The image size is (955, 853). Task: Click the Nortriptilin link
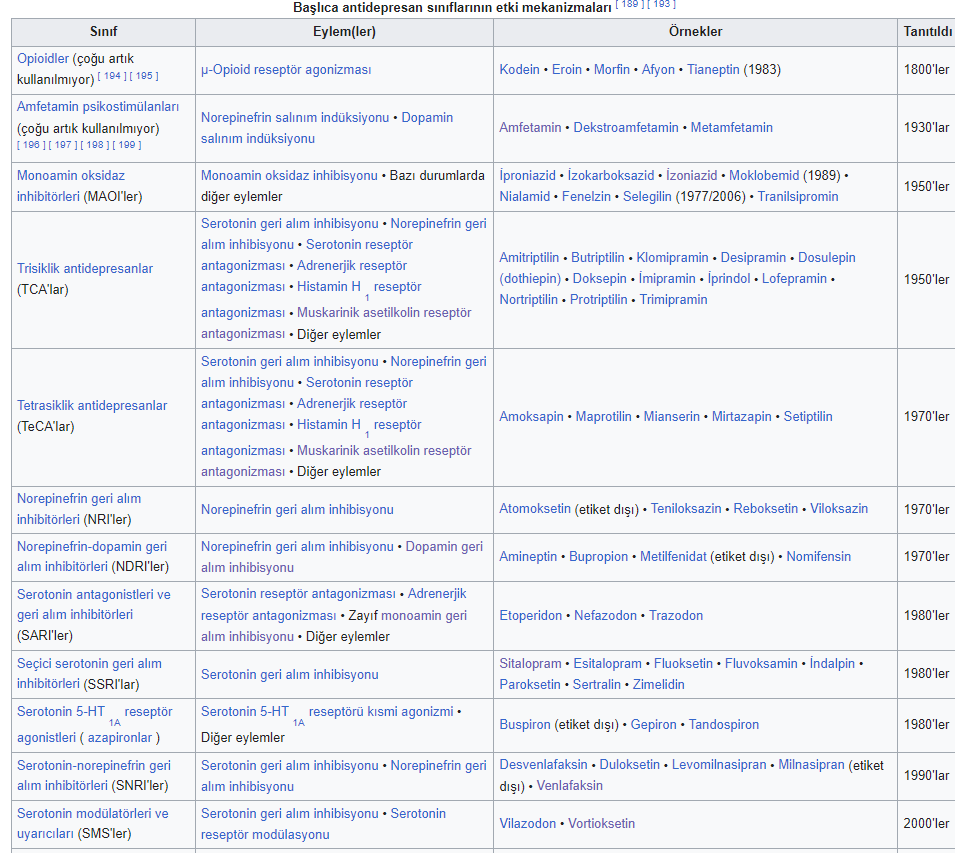[x=529, y=300]
